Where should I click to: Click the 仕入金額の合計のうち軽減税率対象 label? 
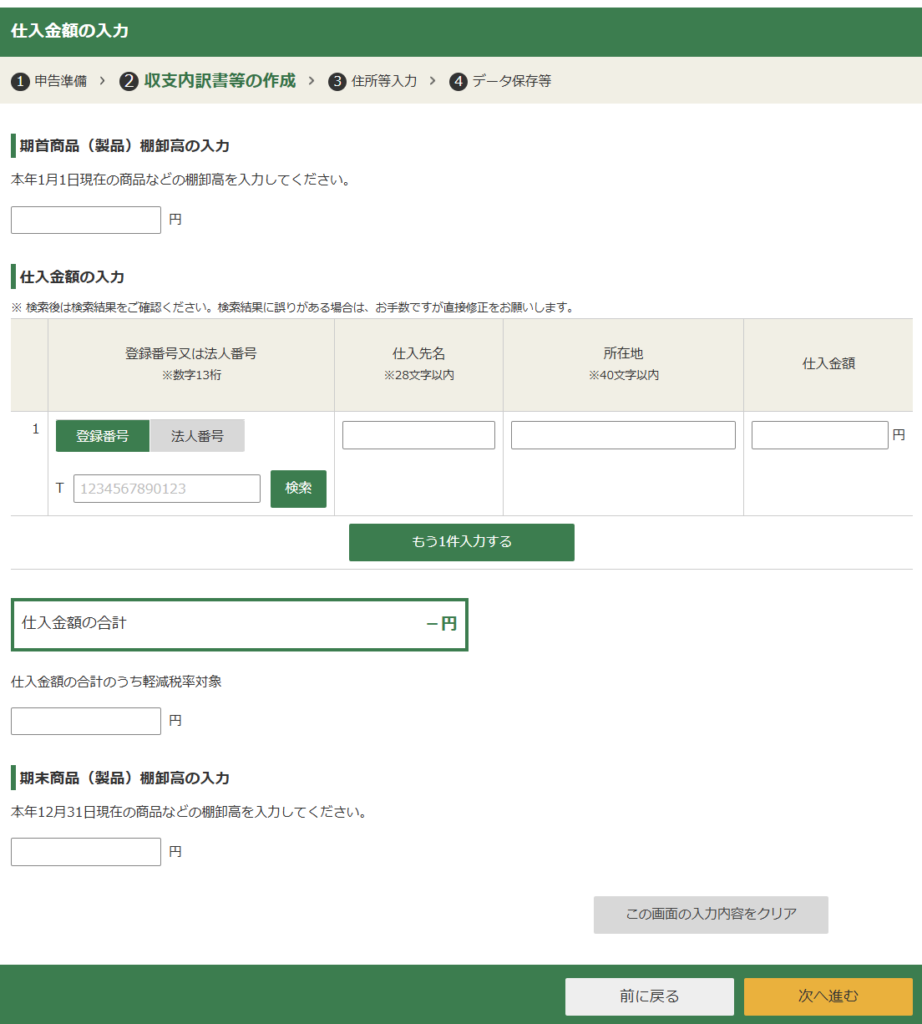point(116,682)
